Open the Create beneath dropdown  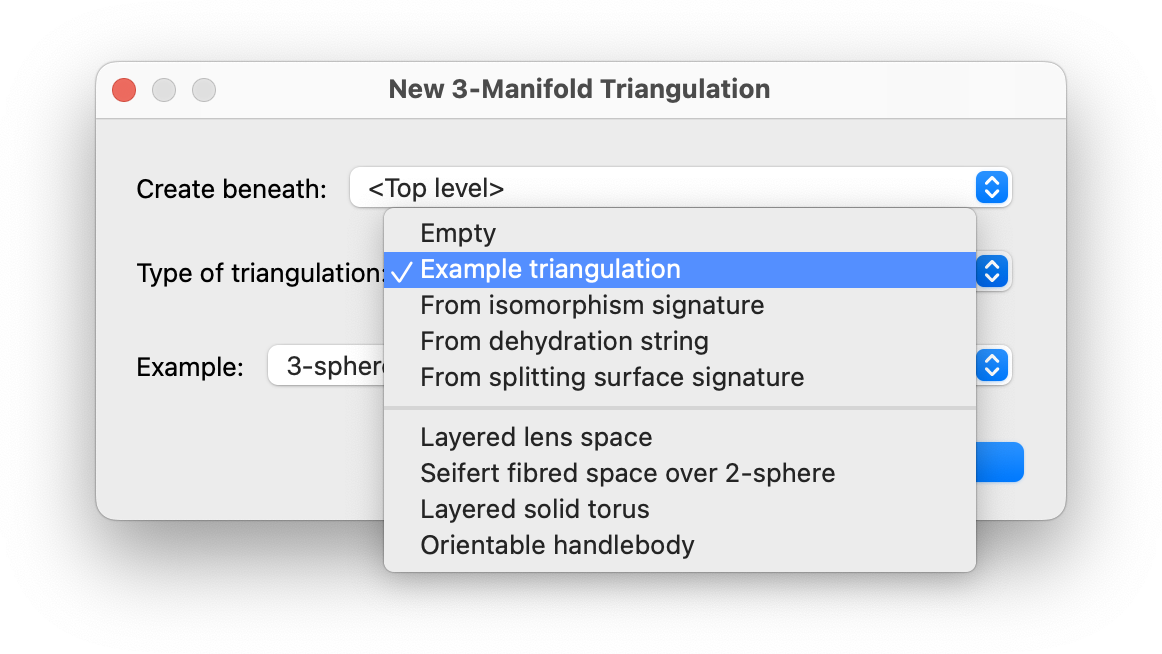tap(660, 187)
